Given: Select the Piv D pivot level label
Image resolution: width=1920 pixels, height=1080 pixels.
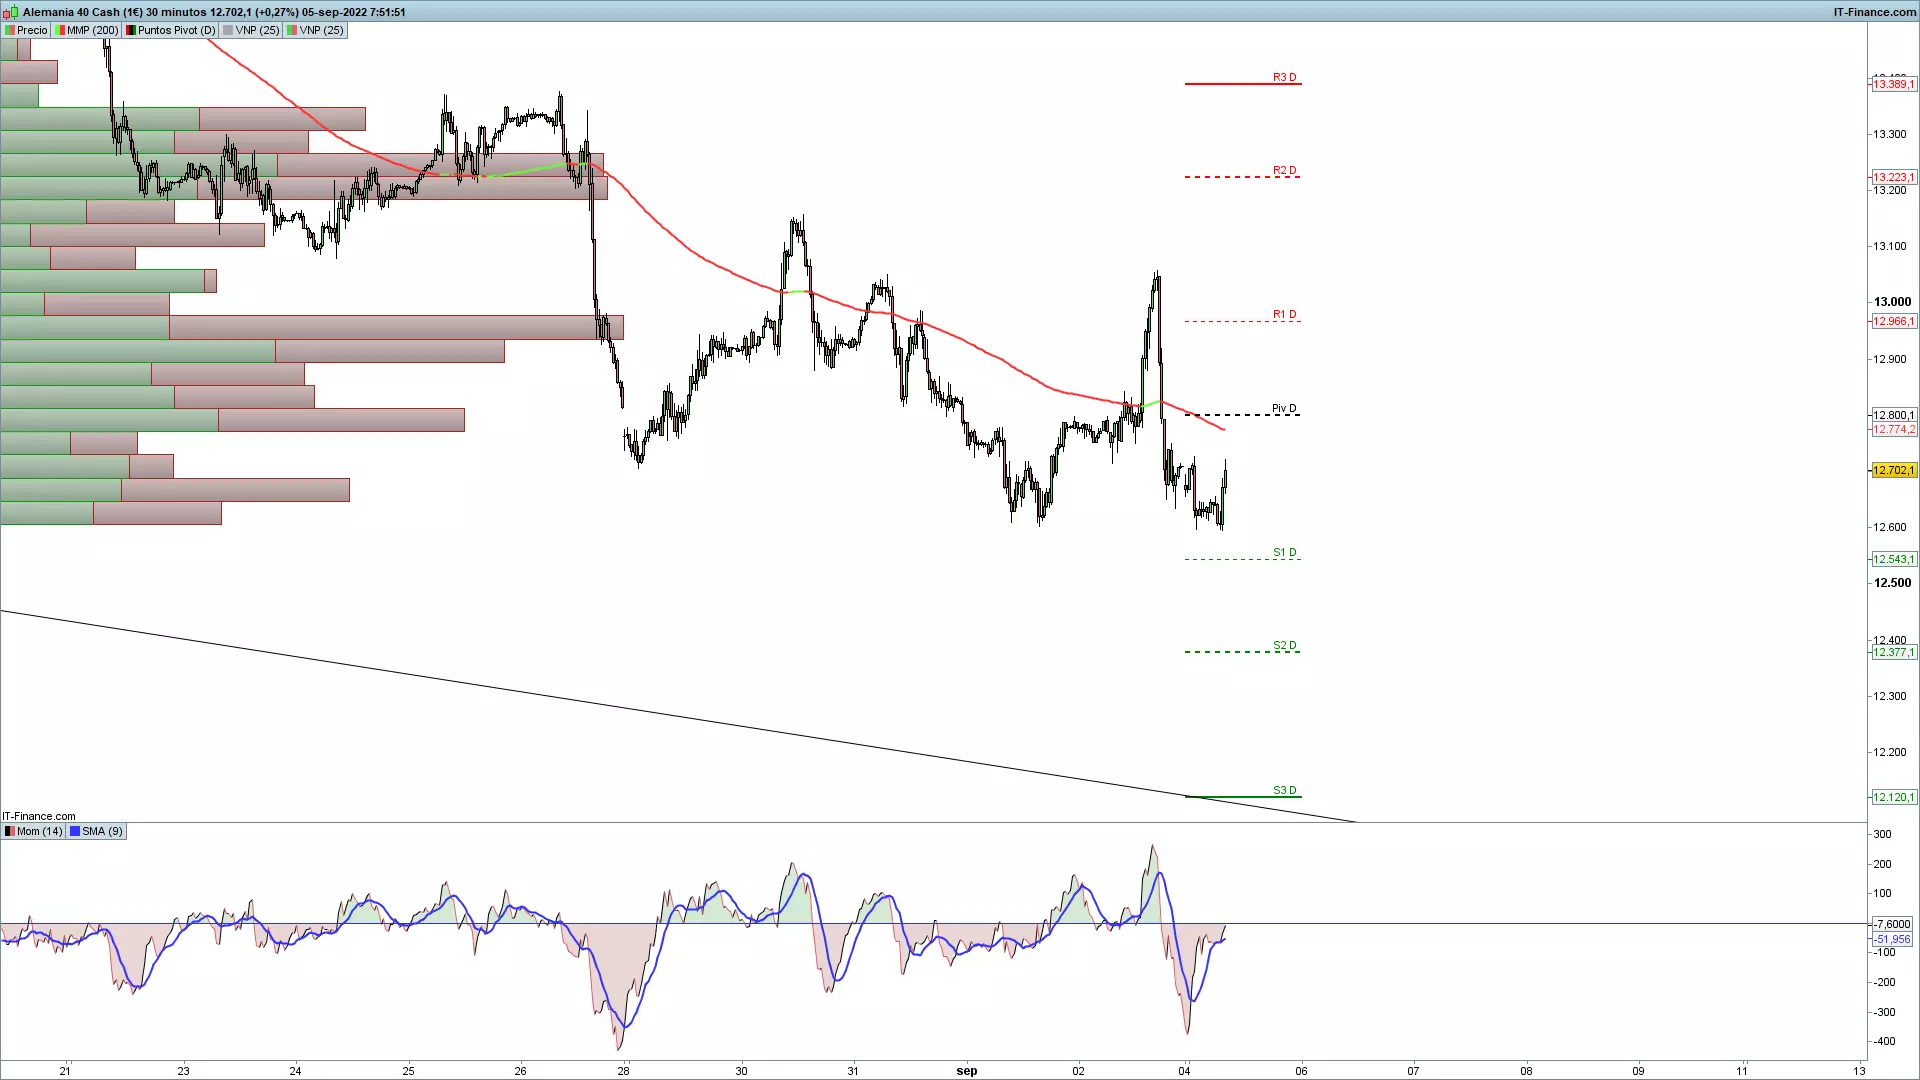Looking at the screenshot, I should [1284, 408].
